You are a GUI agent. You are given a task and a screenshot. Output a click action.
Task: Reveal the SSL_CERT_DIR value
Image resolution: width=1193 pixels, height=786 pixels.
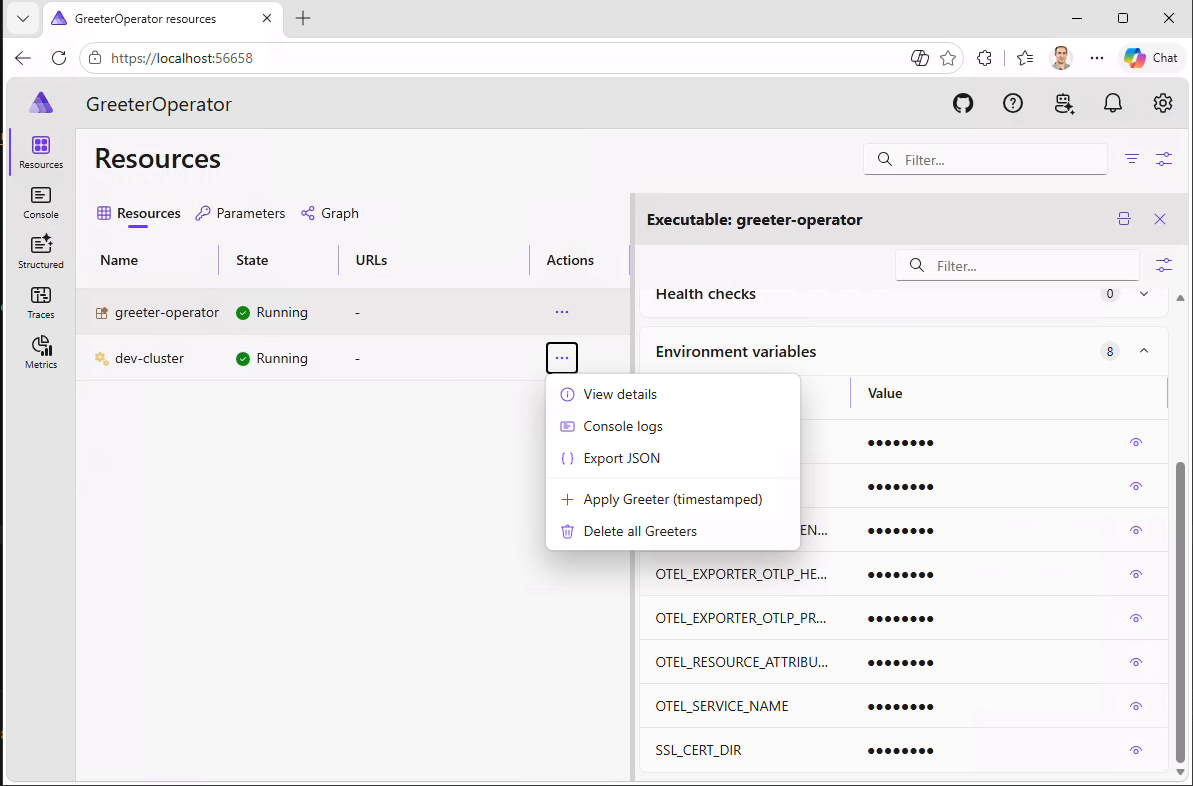1136,750
